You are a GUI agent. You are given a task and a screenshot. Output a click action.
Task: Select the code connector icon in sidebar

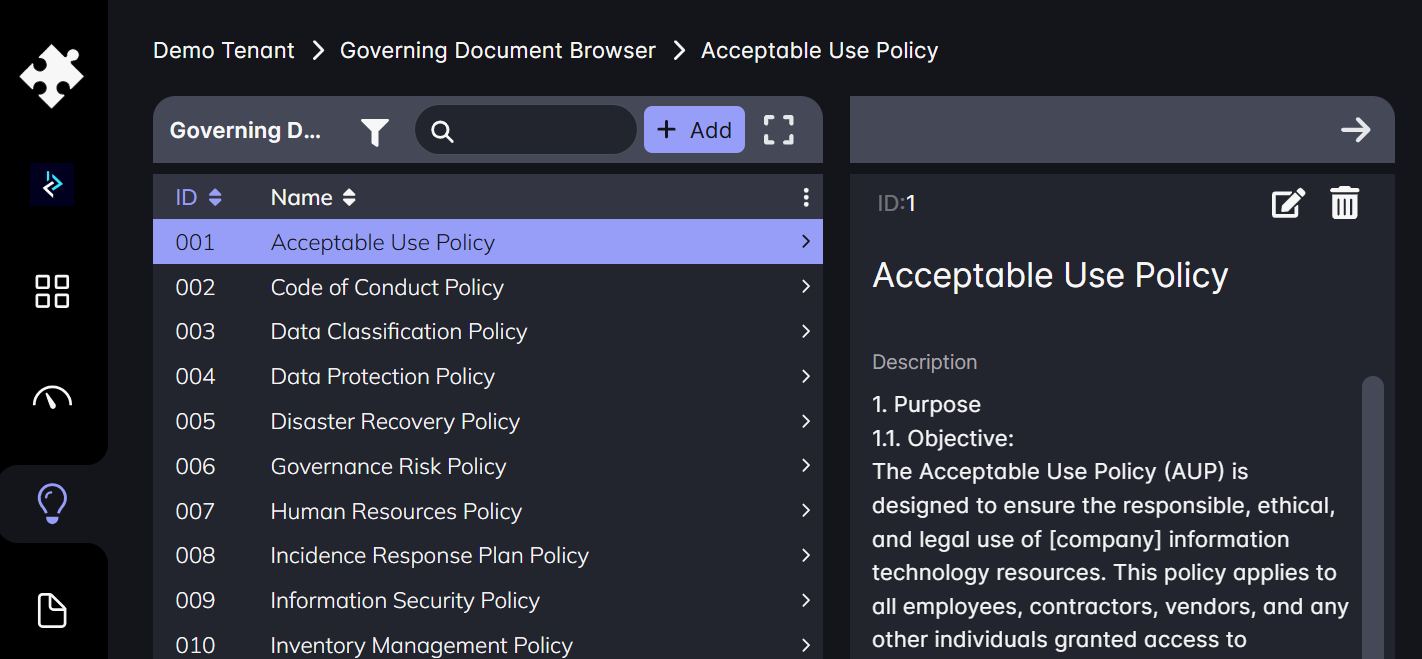(x=52, y=184)
